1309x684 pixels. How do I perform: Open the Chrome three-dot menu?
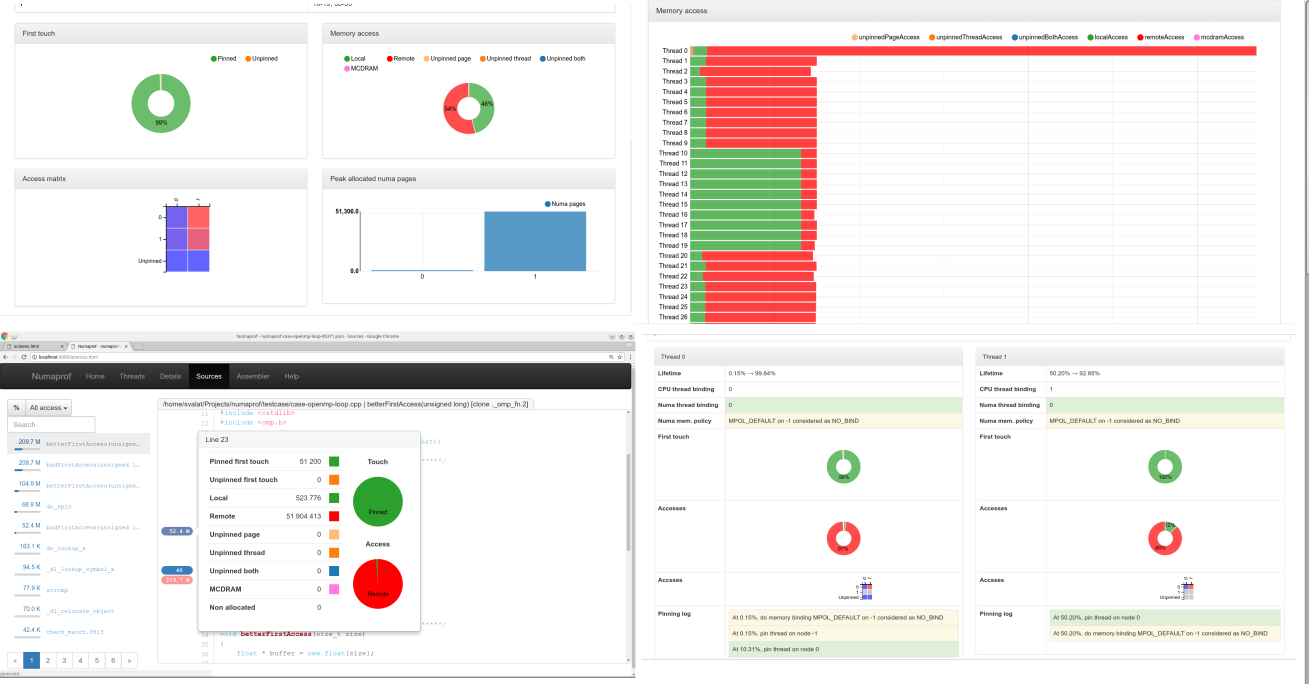pyautogui.click(x=630, y=357)
